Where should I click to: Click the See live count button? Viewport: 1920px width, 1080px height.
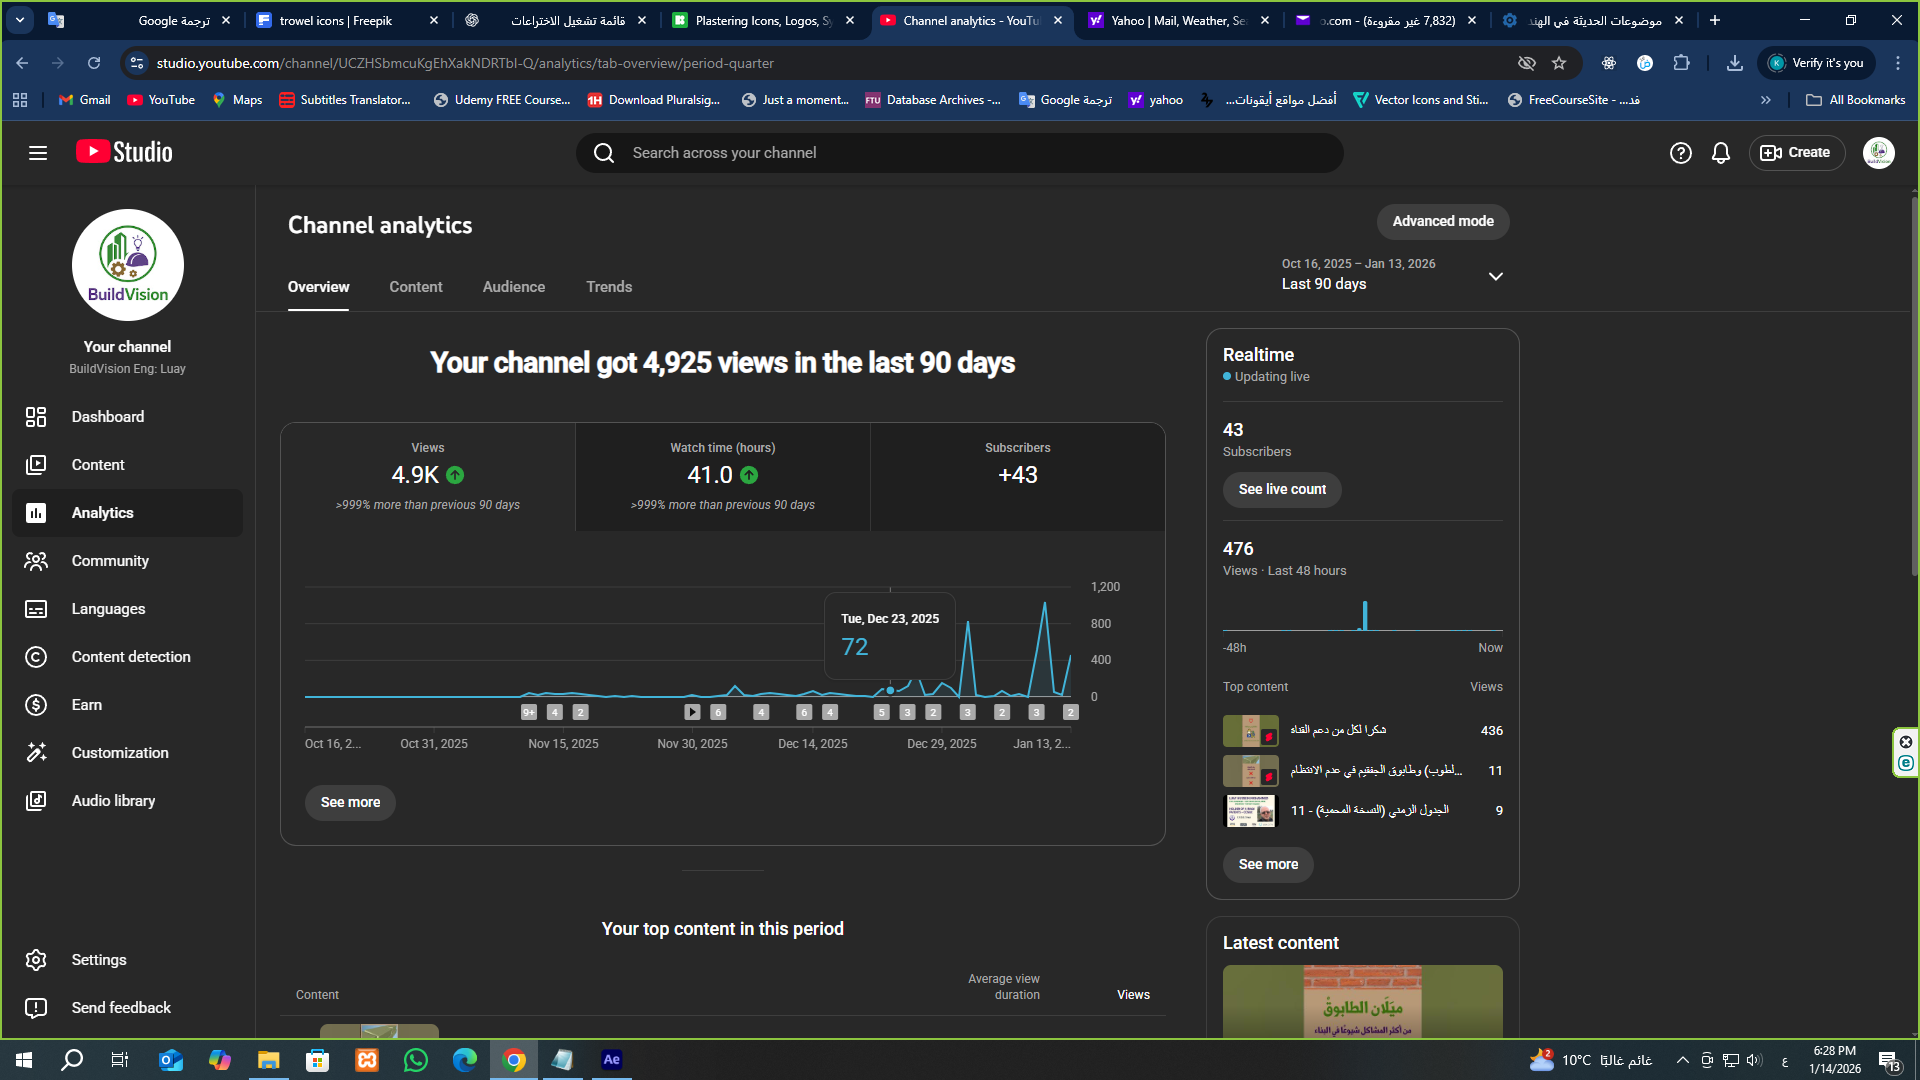point(1281,490)
